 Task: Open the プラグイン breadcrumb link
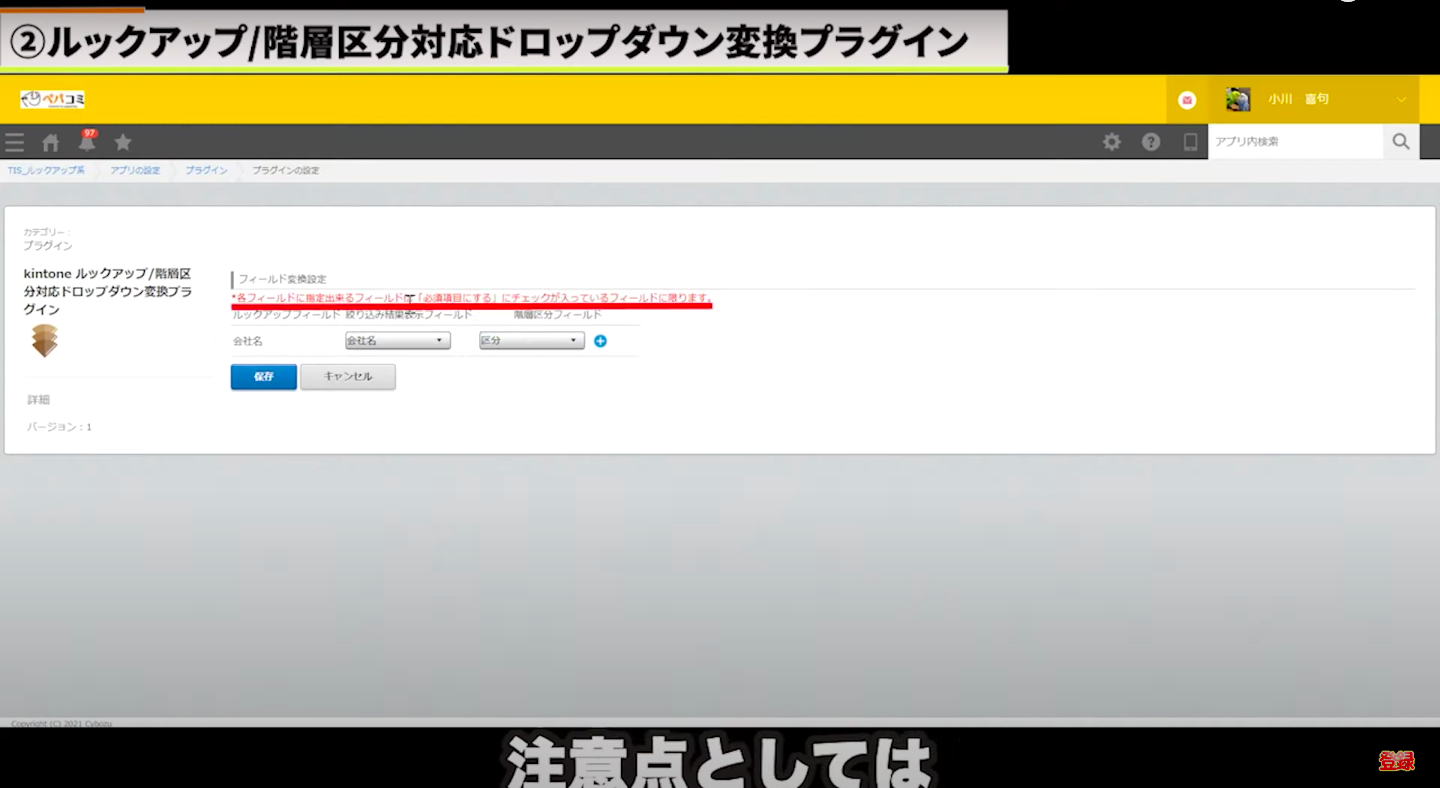pyautogui.click(x=206, y=171)
